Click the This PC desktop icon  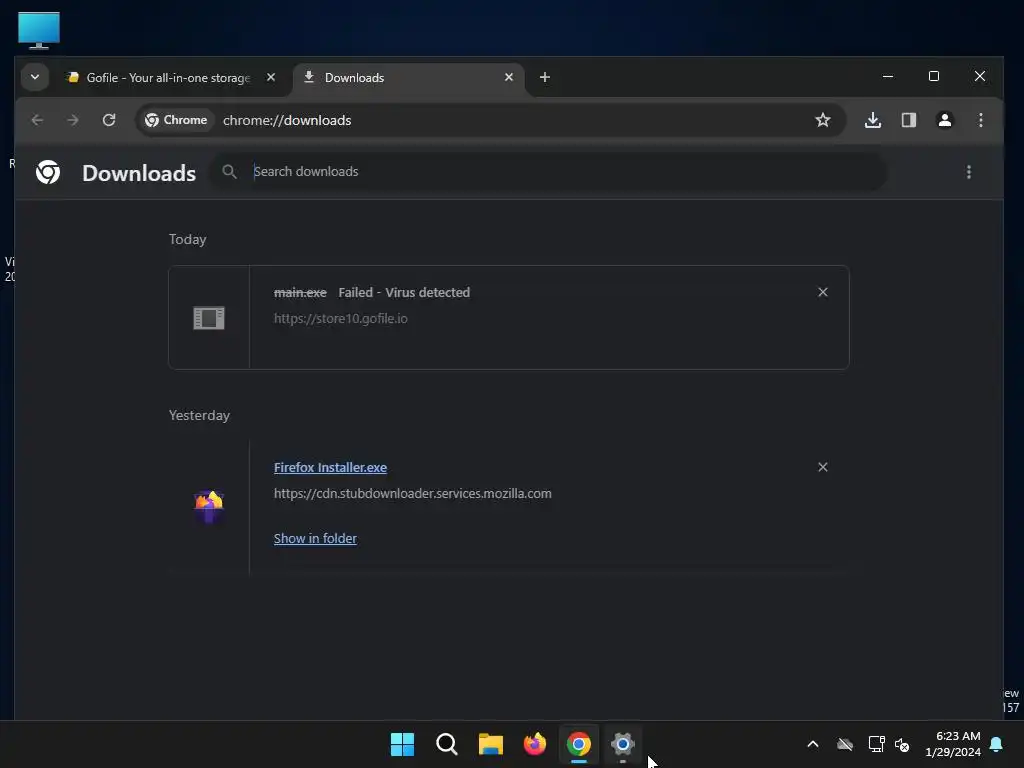(x=39, y=30)
